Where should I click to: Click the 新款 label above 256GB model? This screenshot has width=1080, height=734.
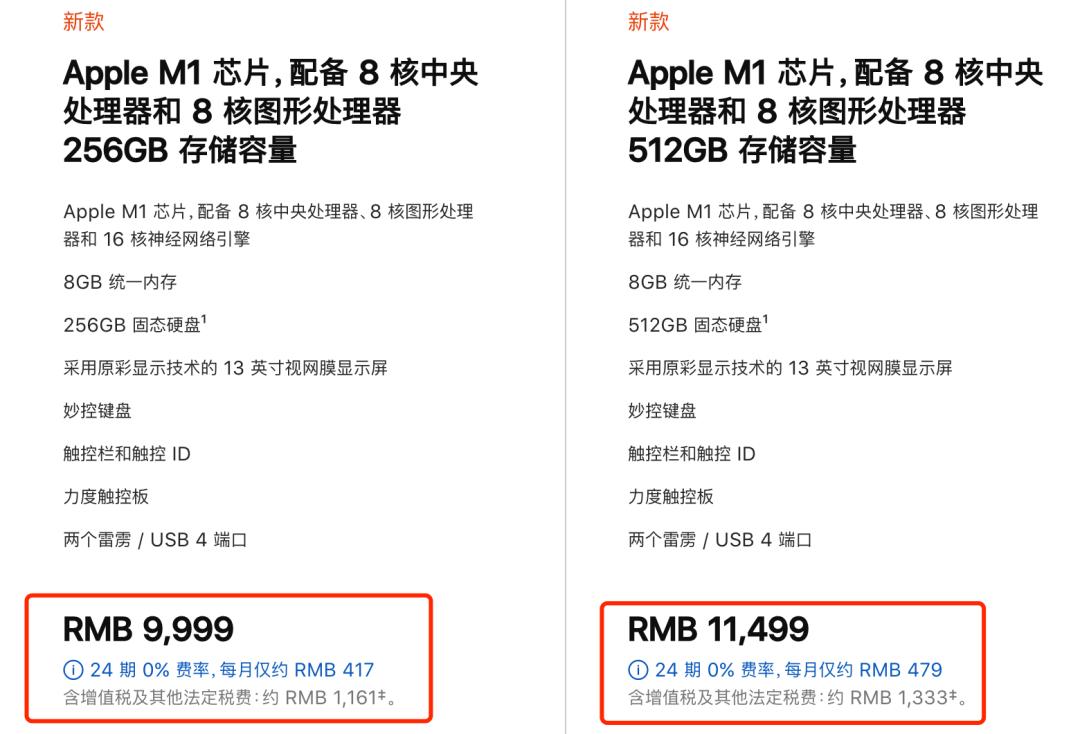[83, 23]
